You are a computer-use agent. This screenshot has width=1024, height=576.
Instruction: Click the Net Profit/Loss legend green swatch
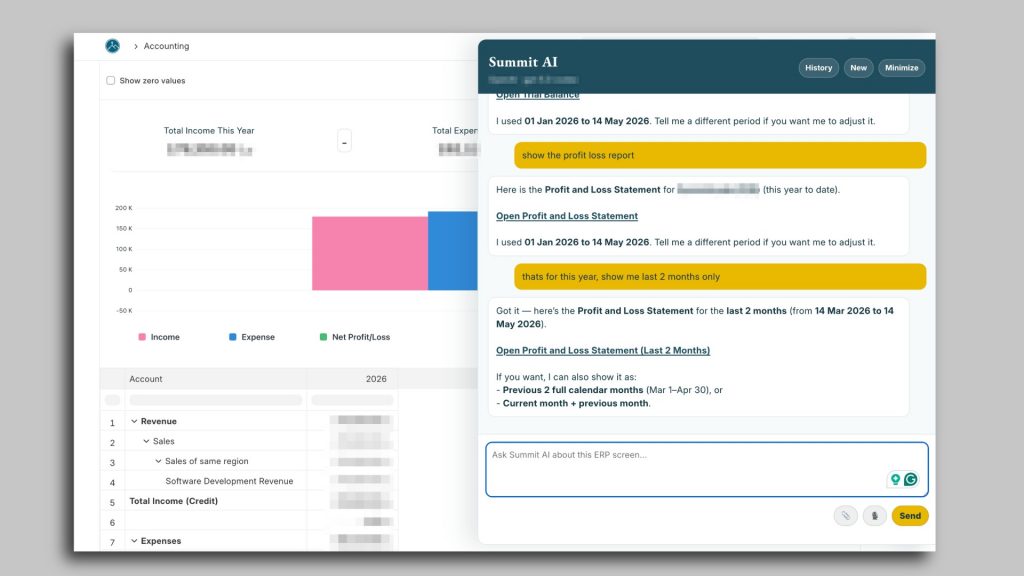click(323, 337)
